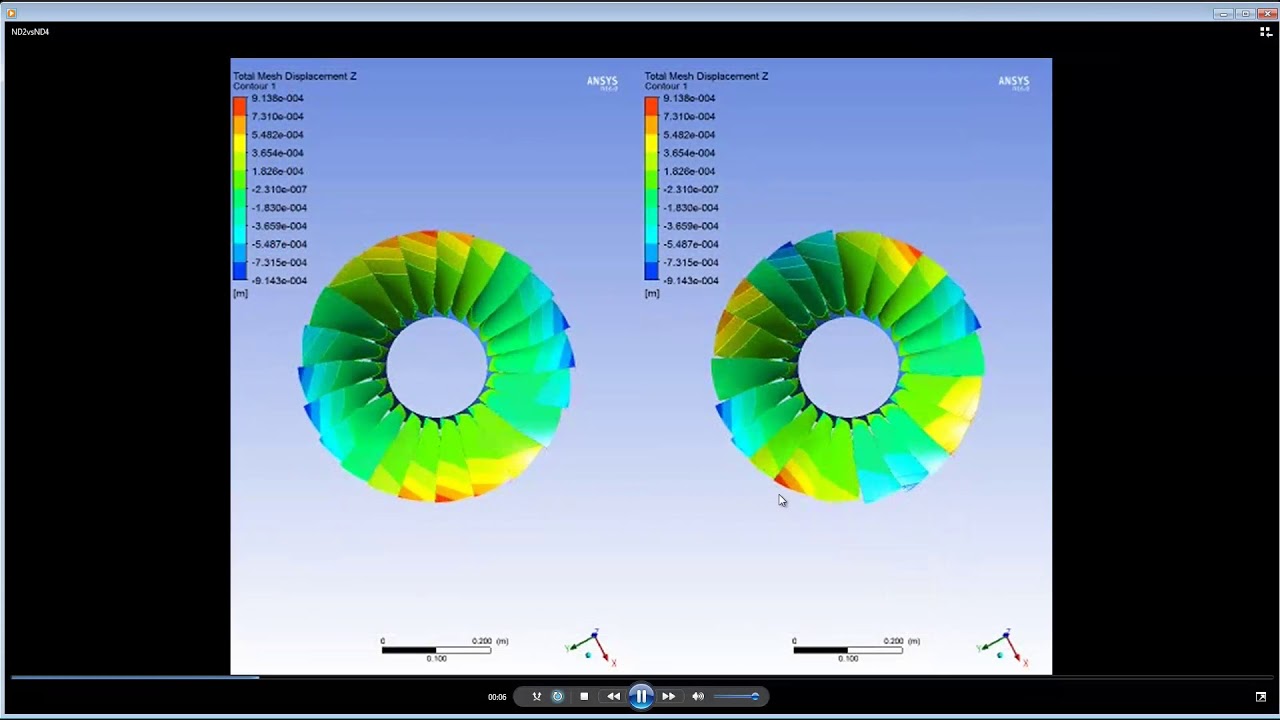The width and height of the screenshot is (1280, 720).
Task: Click left legend value 9.138e-004
Action: [x=277, y=98]
